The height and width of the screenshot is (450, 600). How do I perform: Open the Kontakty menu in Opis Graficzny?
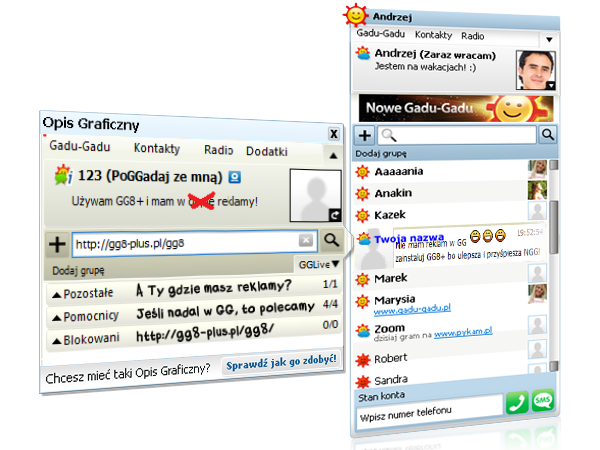[x=157, y=149]
